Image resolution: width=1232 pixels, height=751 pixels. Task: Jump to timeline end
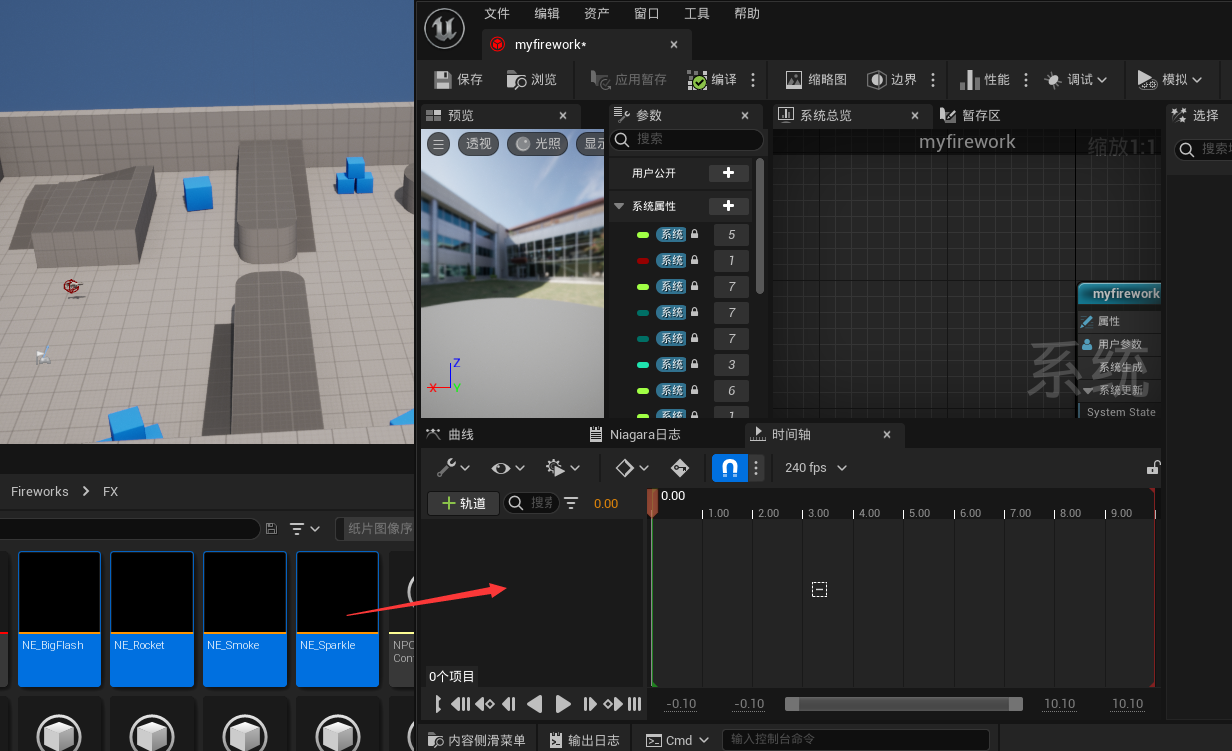click(634, 704)
